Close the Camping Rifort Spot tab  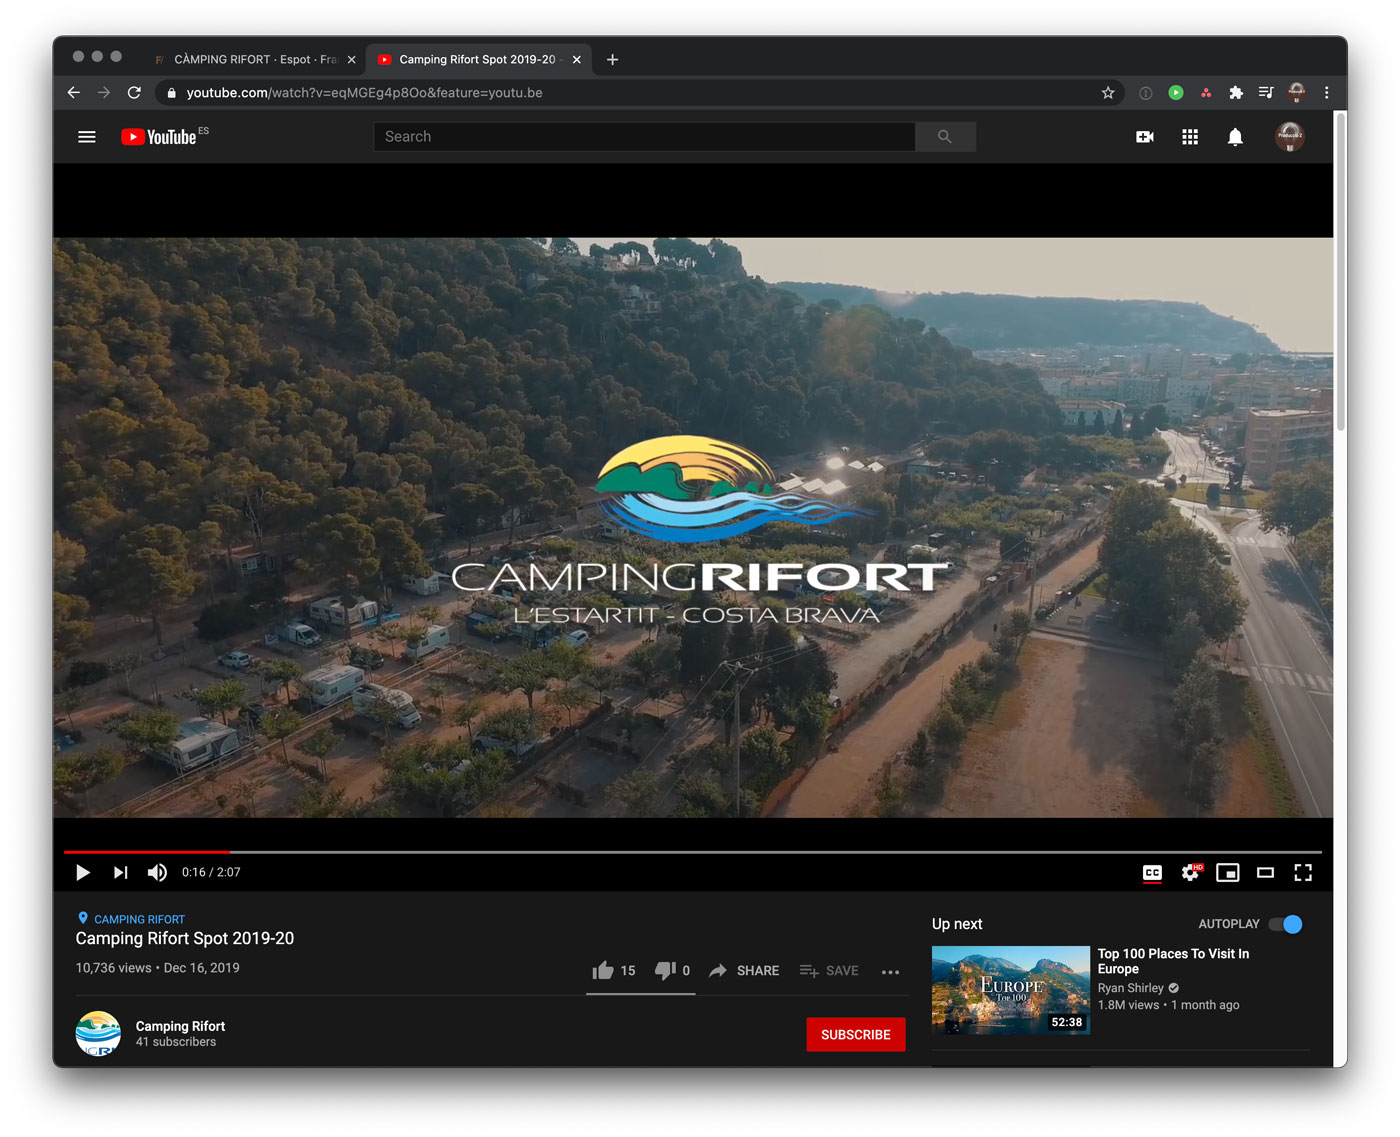coord(576,60)
